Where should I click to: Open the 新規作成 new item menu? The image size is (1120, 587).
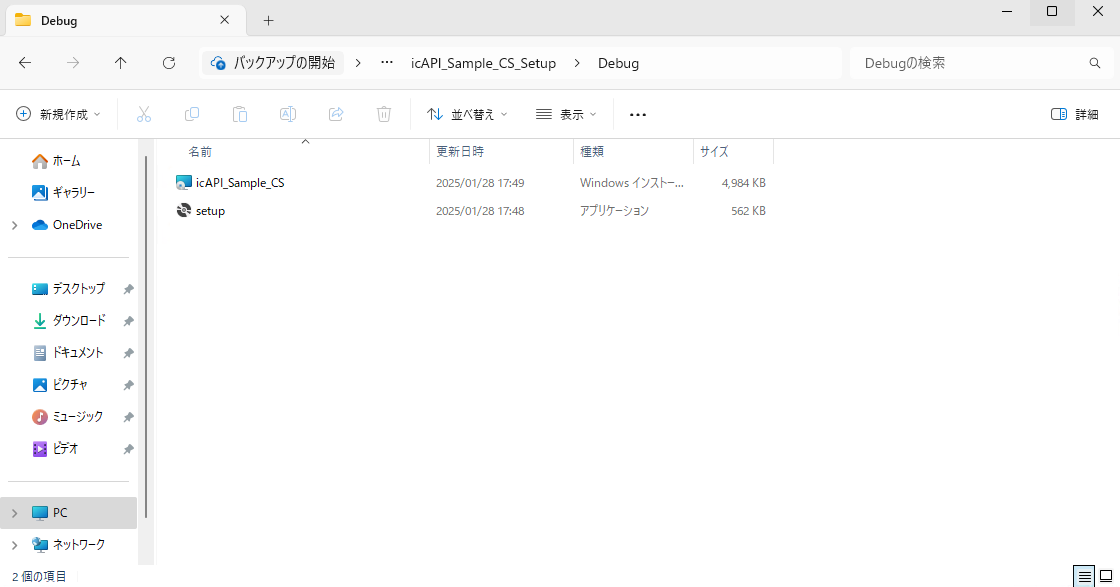[x=59, y=114]
